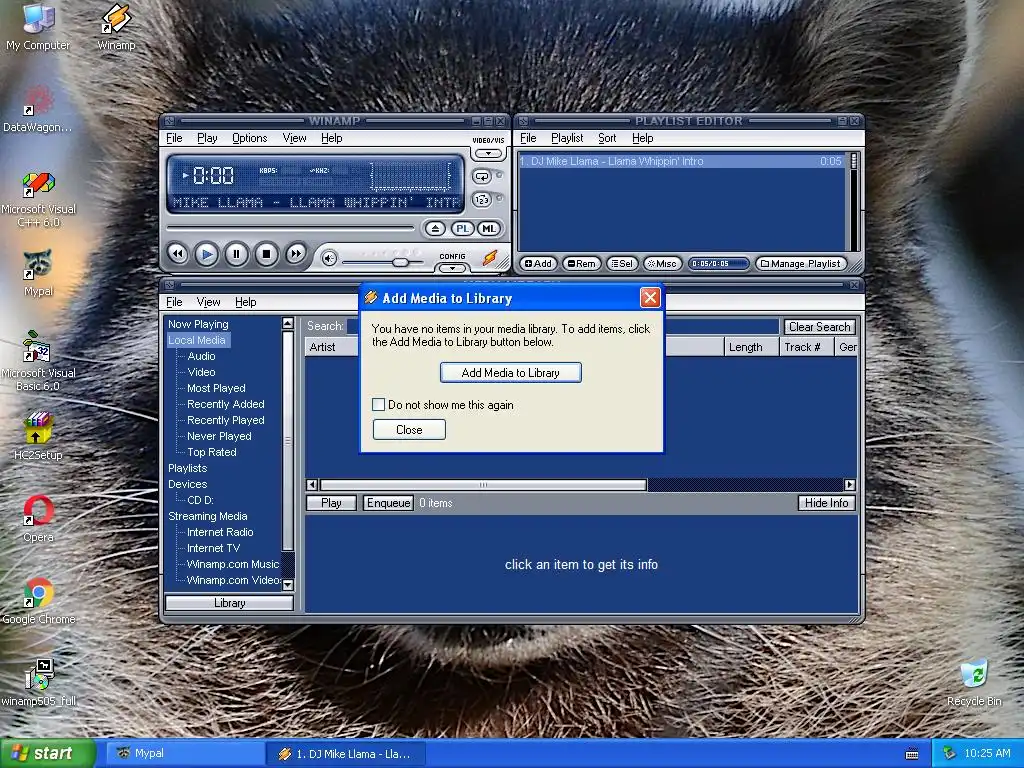Switch to Mypal taskbar item
Viewport: 1024px width, 768px height.
coord(185,753)
